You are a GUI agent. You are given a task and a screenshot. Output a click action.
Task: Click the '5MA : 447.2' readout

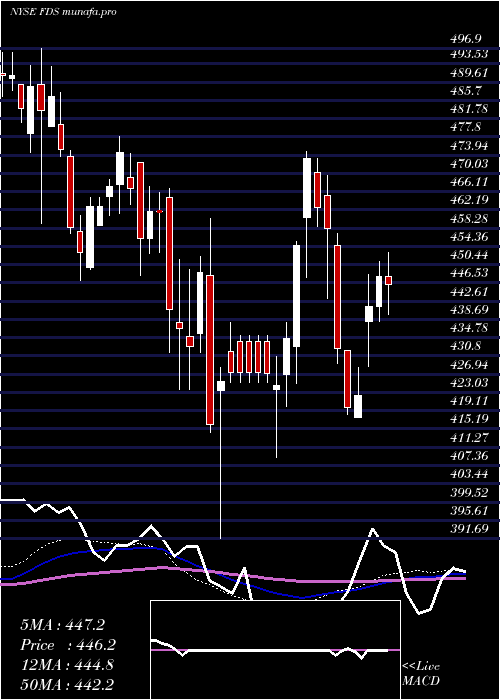point(62,625)
